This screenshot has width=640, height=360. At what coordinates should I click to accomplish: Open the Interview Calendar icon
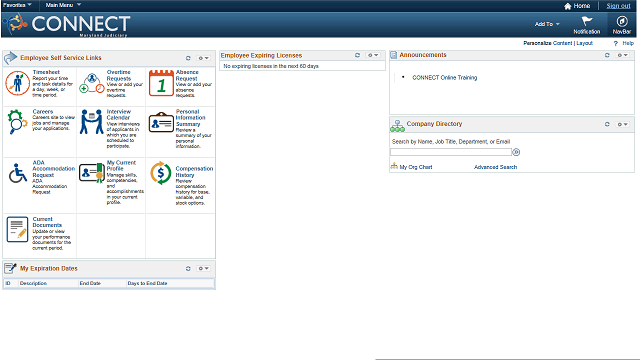point(91,122)
